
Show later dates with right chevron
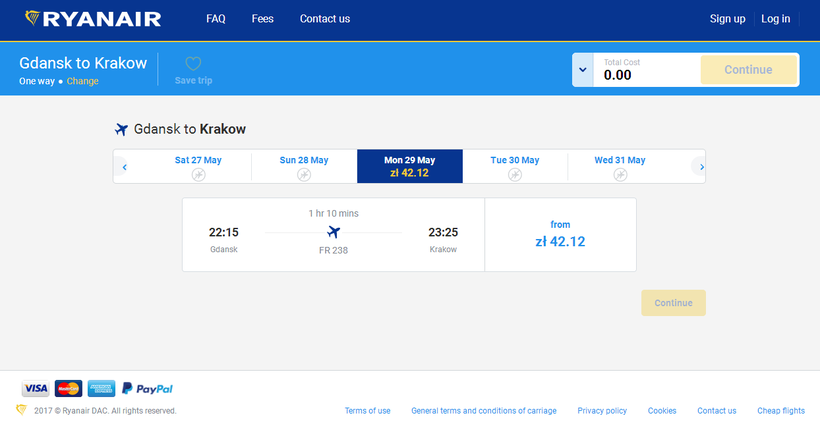click(701, 167)
